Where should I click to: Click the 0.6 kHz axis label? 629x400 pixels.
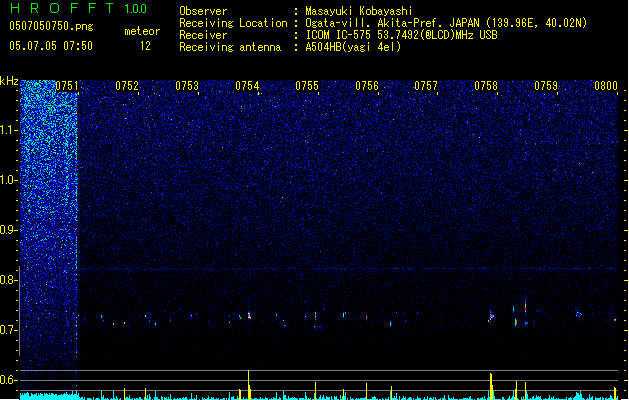click(x=8, y=380)
